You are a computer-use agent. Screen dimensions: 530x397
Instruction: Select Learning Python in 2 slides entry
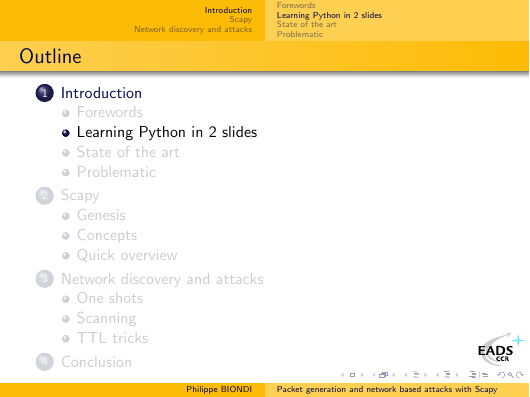pyautogui.click(x=167, y=132)
